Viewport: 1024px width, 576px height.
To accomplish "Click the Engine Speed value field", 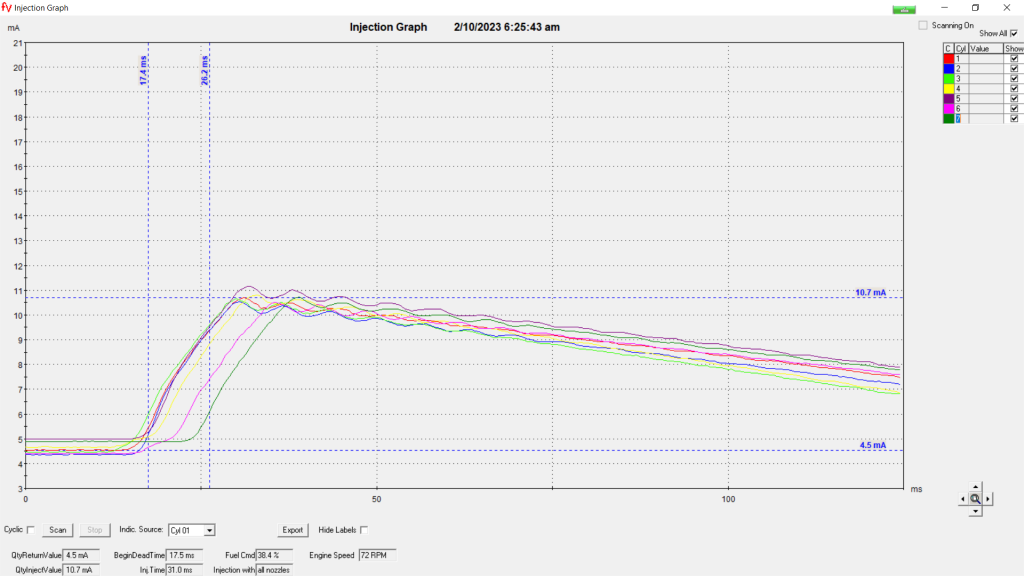I will (x=380, y=553).
